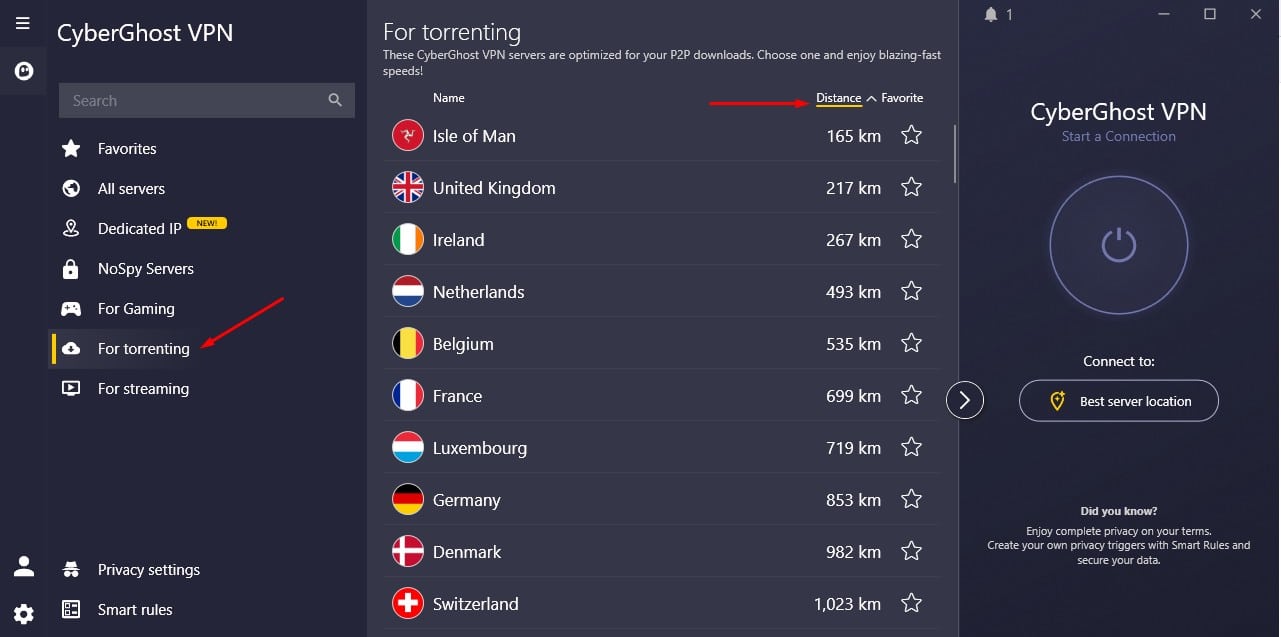This screenshot has height=637, width=1281.
Task: Click the server list scrollbar
Action: pyautogui.click(x=955, y=153)
